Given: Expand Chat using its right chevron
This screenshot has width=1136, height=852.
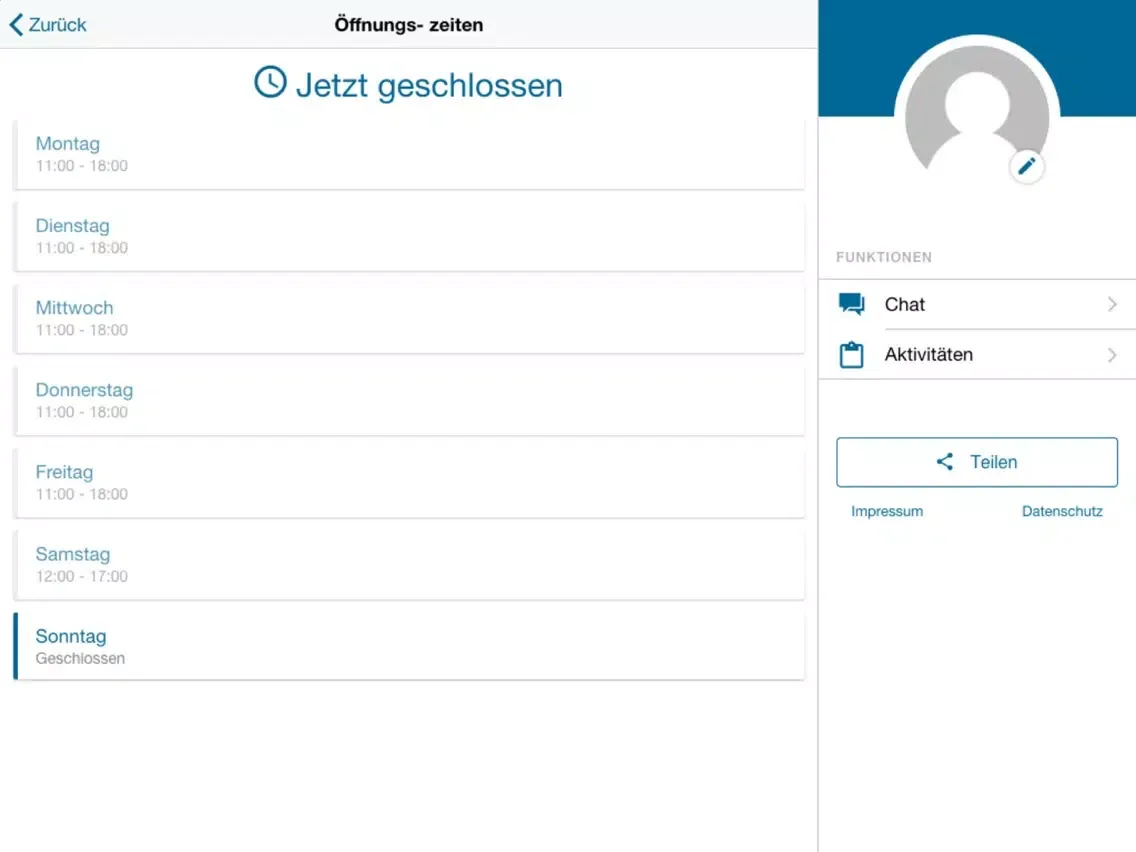Looking at the screenshot, I should pos(1112,305).
